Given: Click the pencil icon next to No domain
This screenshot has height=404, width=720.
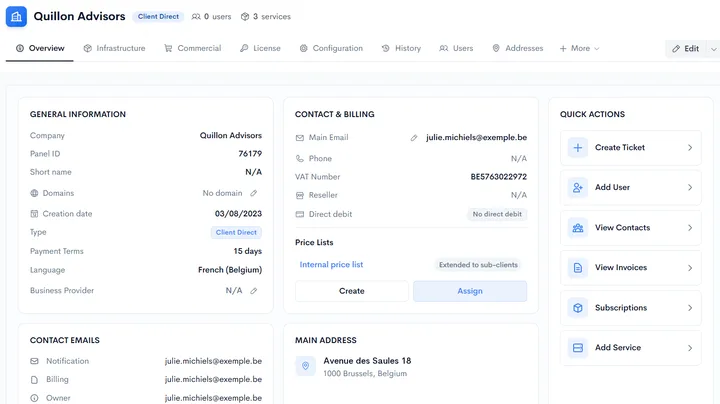Looking at the screenshot, I should [x=253, y=193].
